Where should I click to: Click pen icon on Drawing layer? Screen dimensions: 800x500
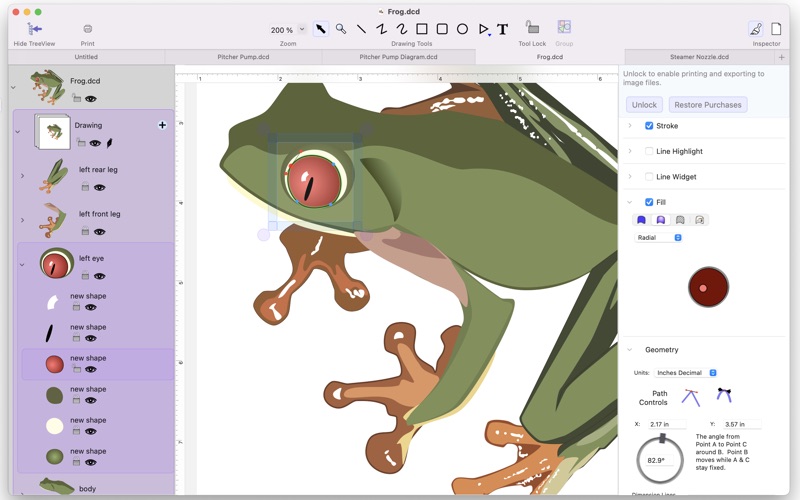pos(109,143)
